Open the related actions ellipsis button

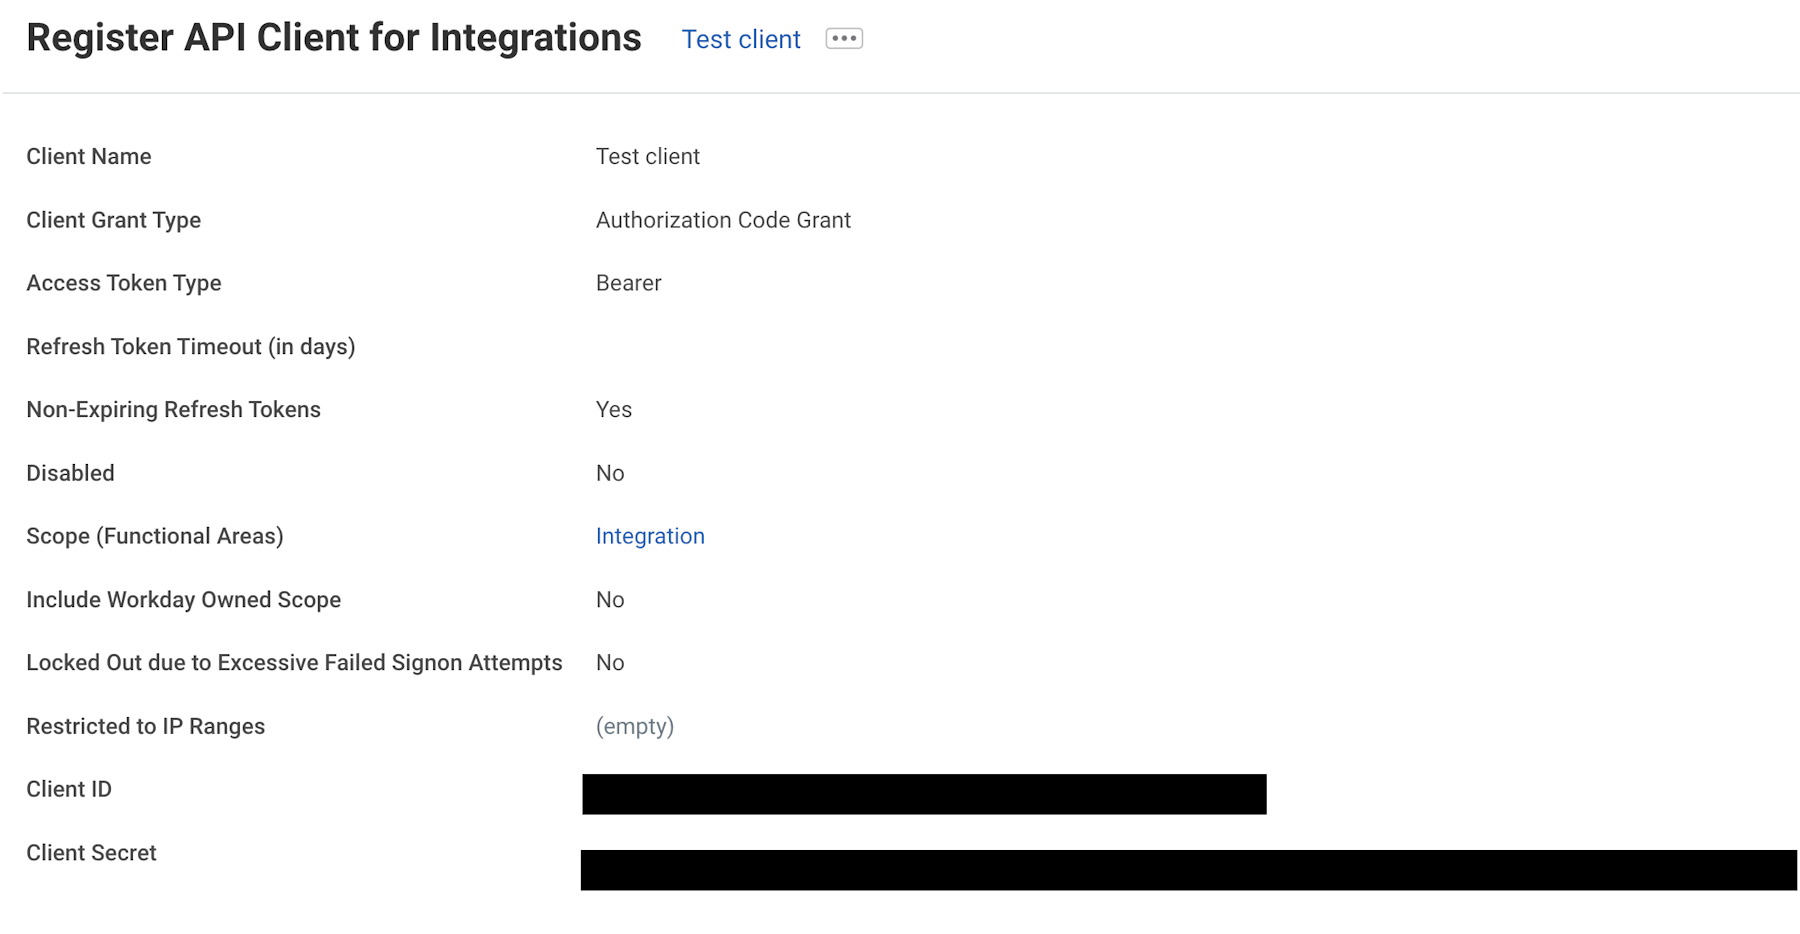844,39
